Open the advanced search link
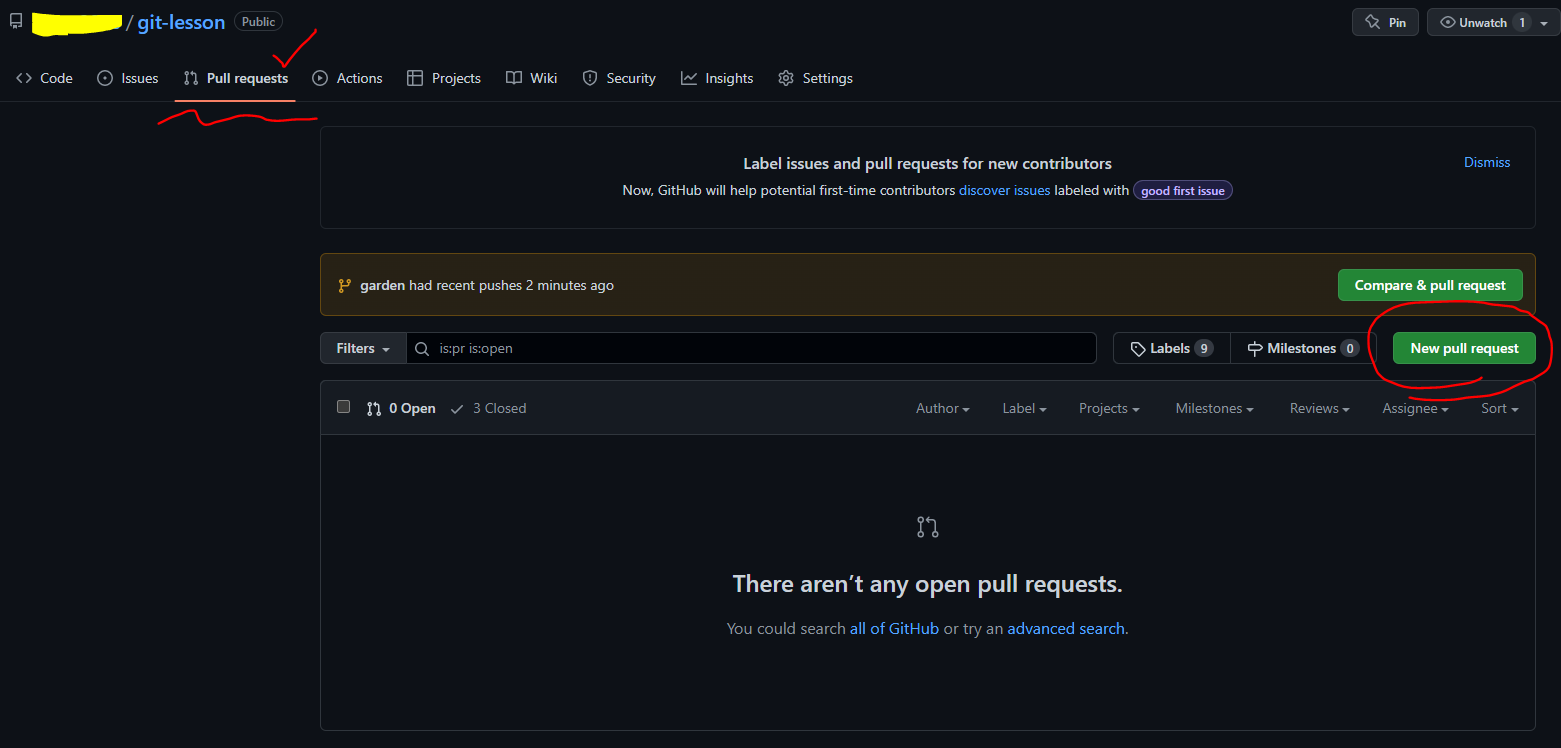 pos(1066,629)
